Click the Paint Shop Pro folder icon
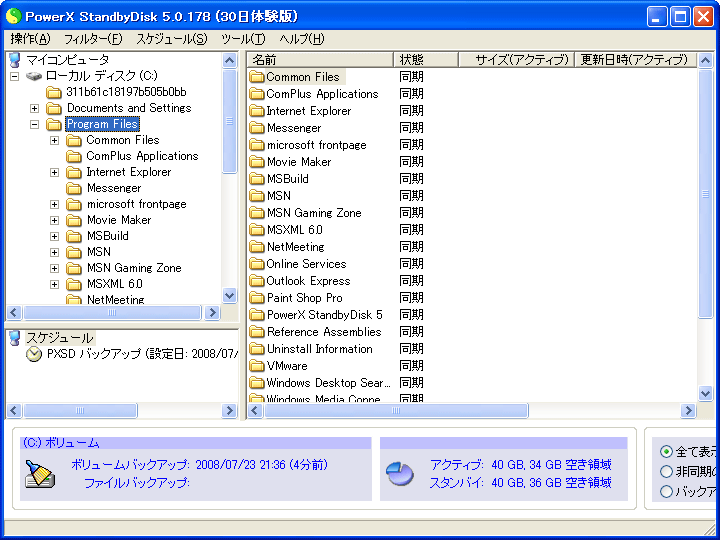Image resolution: width=720 pixels, height=540 pixels. (257, 298)
